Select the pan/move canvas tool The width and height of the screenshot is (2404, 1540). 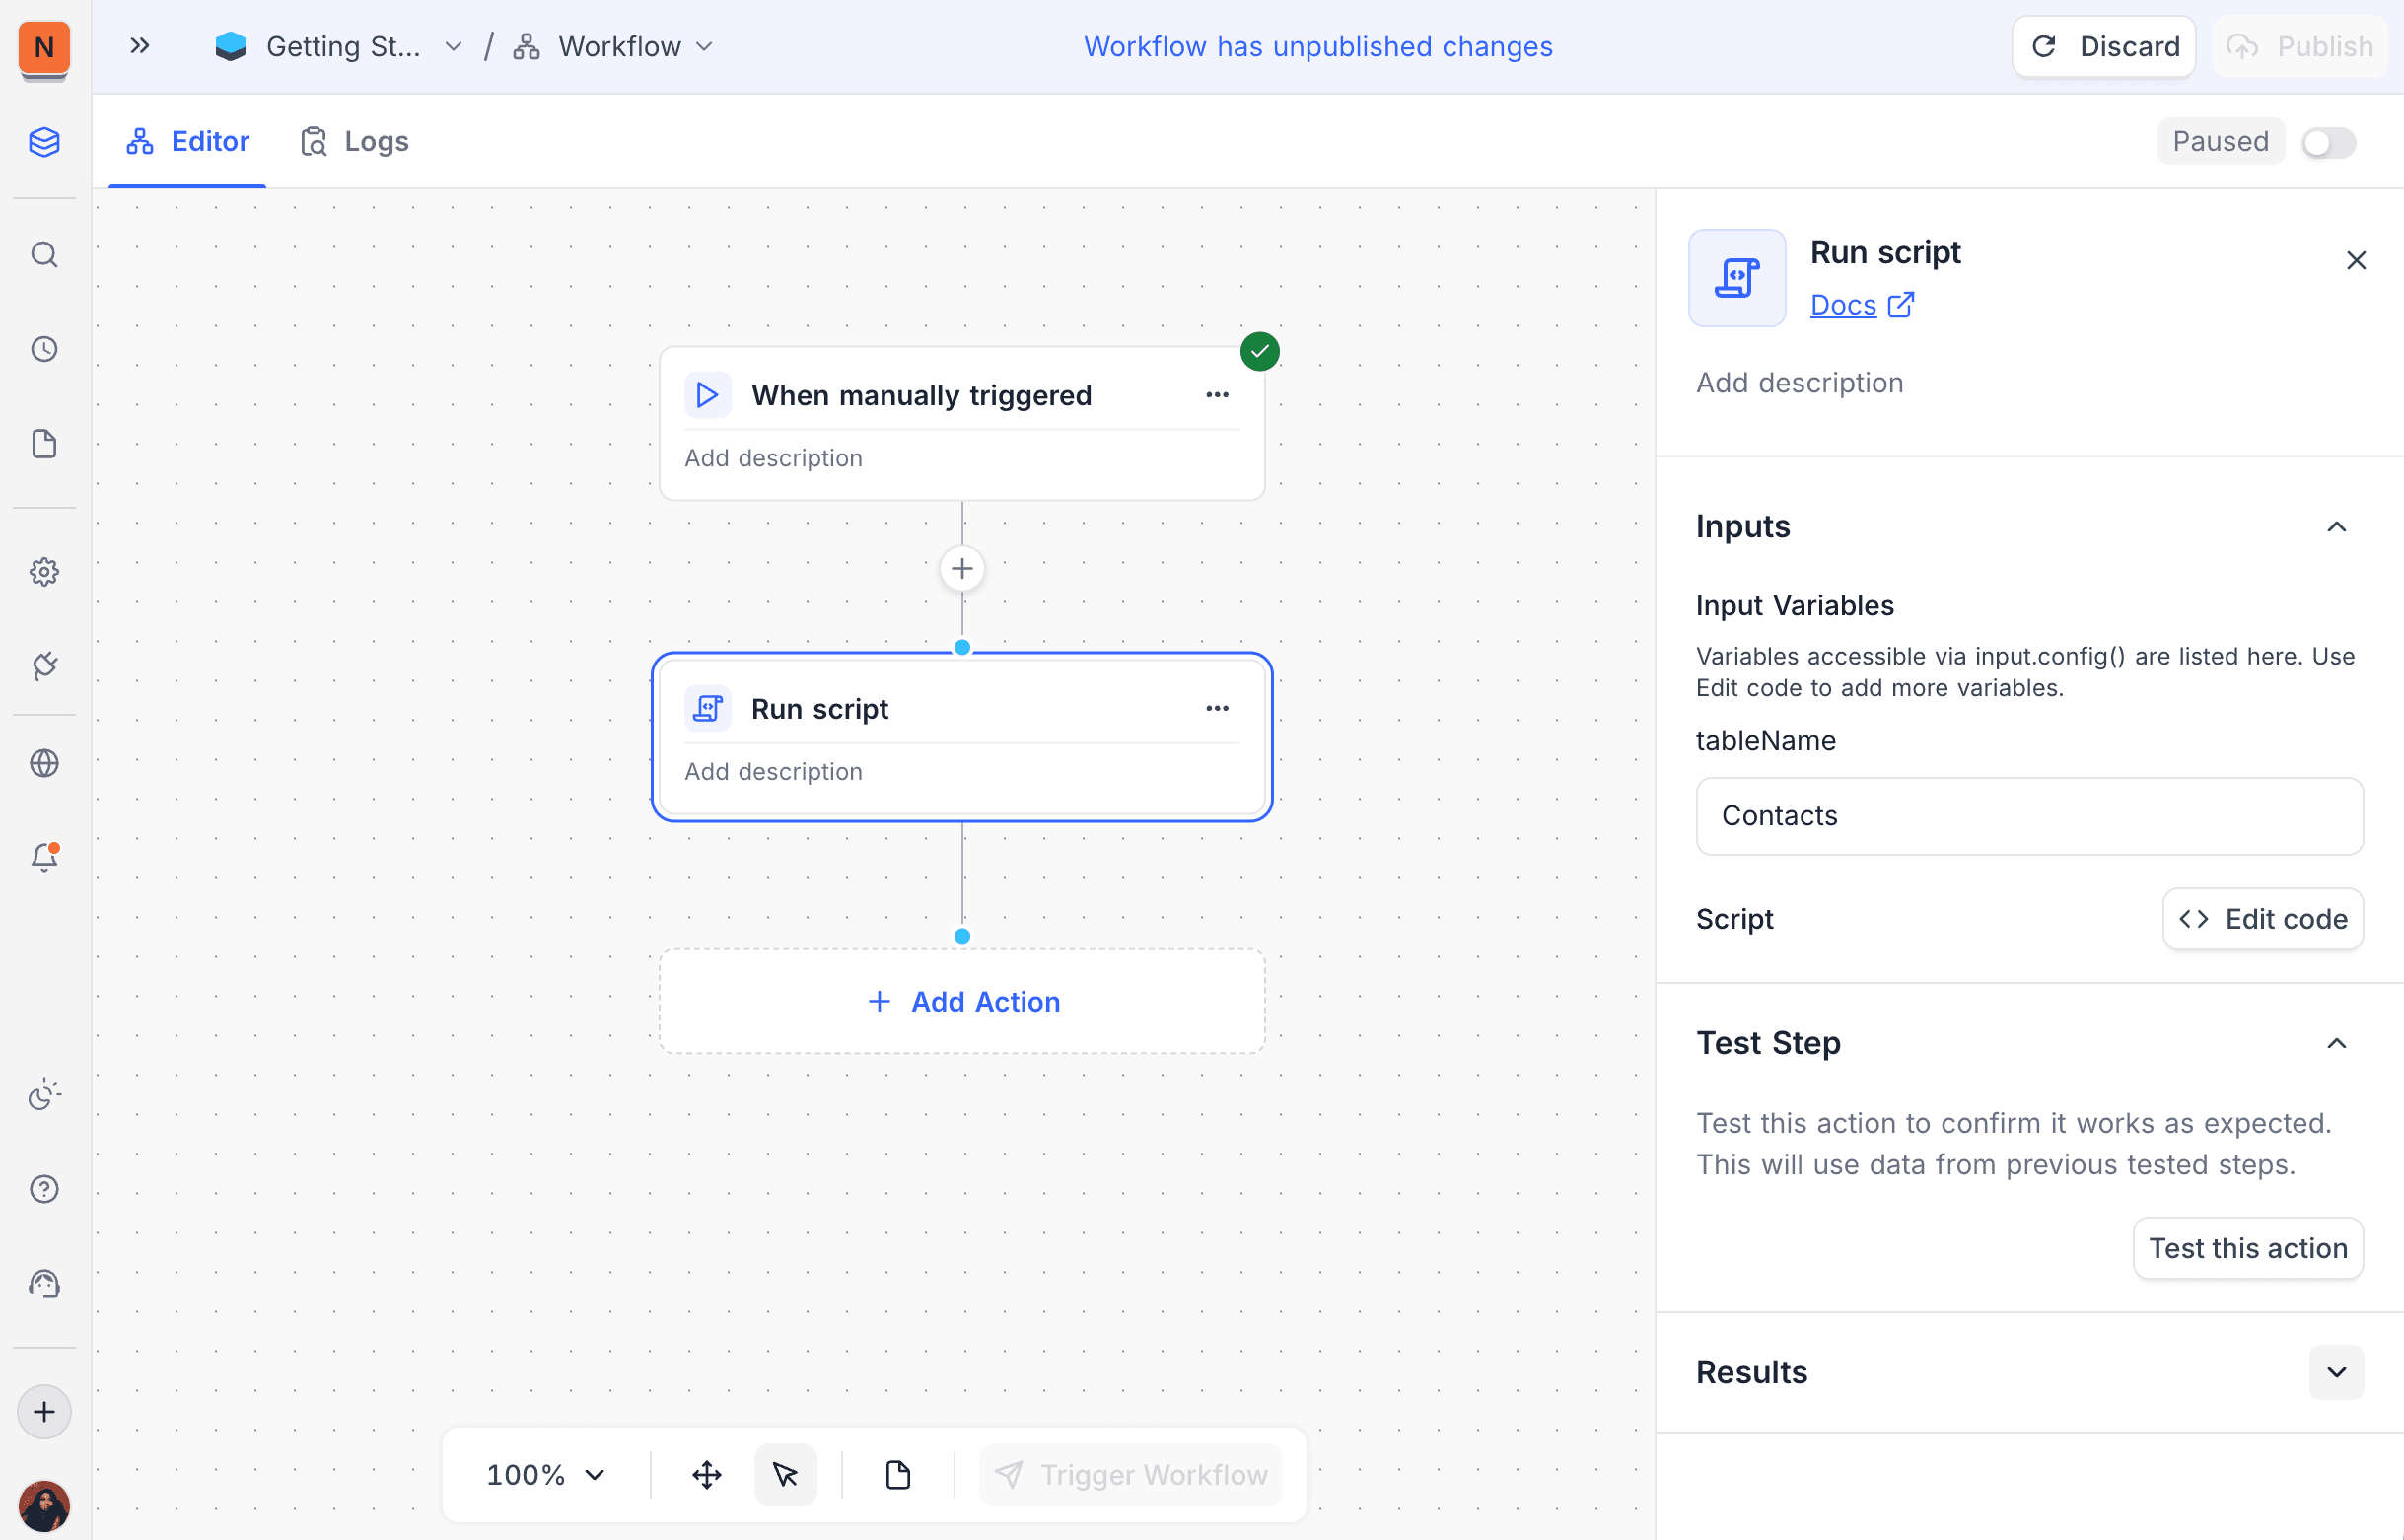707,1475
